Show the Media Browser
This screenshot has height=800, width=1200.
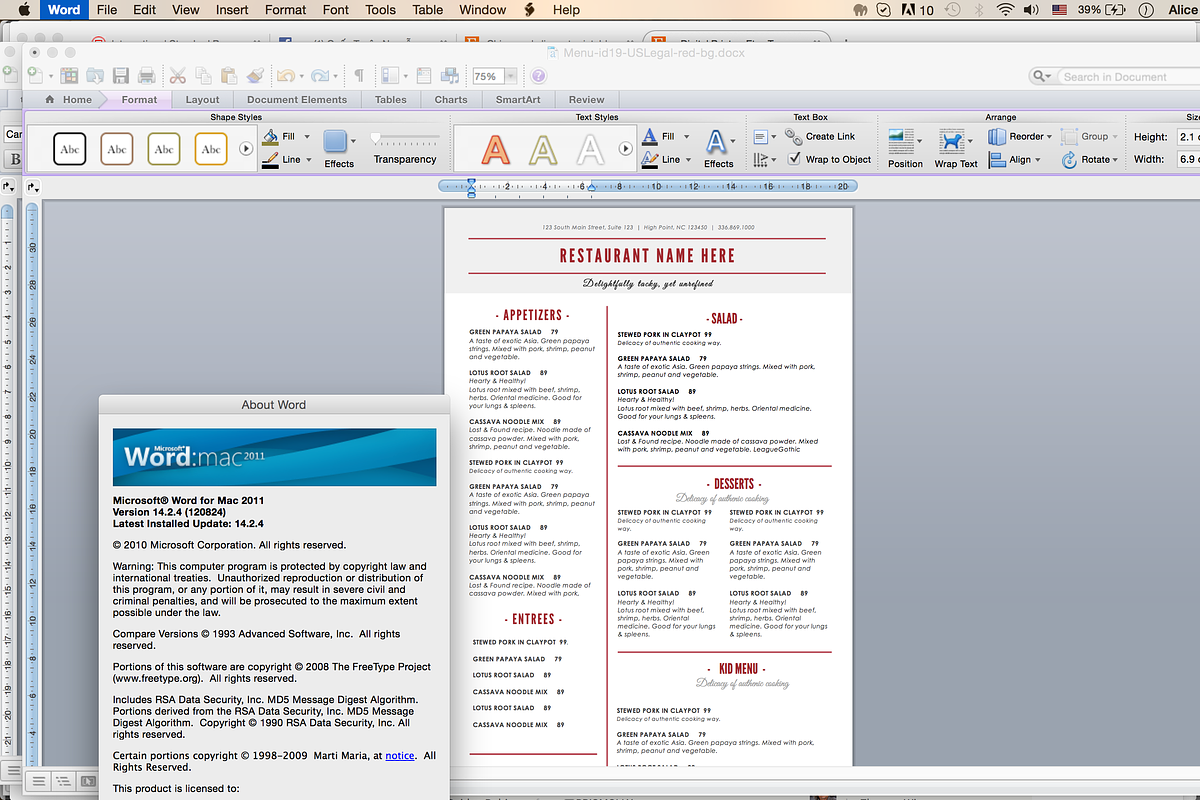[x=450, y=75]
